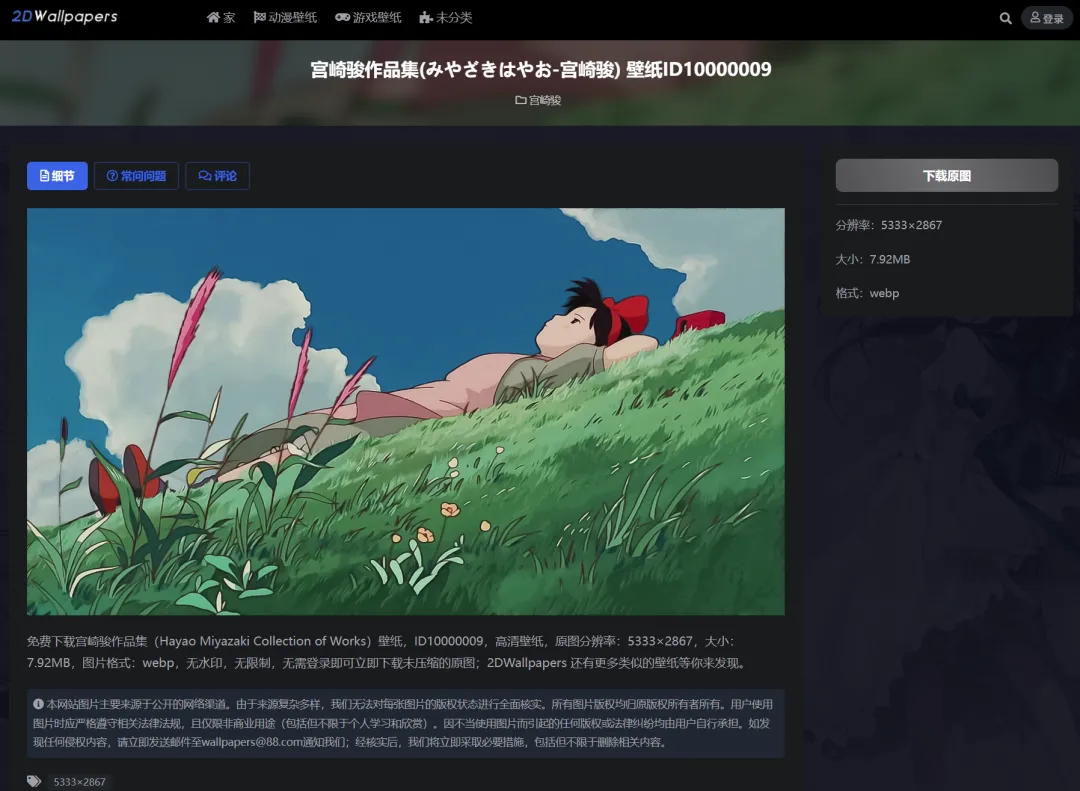
Task: Switch to the 常问问题 FAQ tab
Action: [136, 176]
